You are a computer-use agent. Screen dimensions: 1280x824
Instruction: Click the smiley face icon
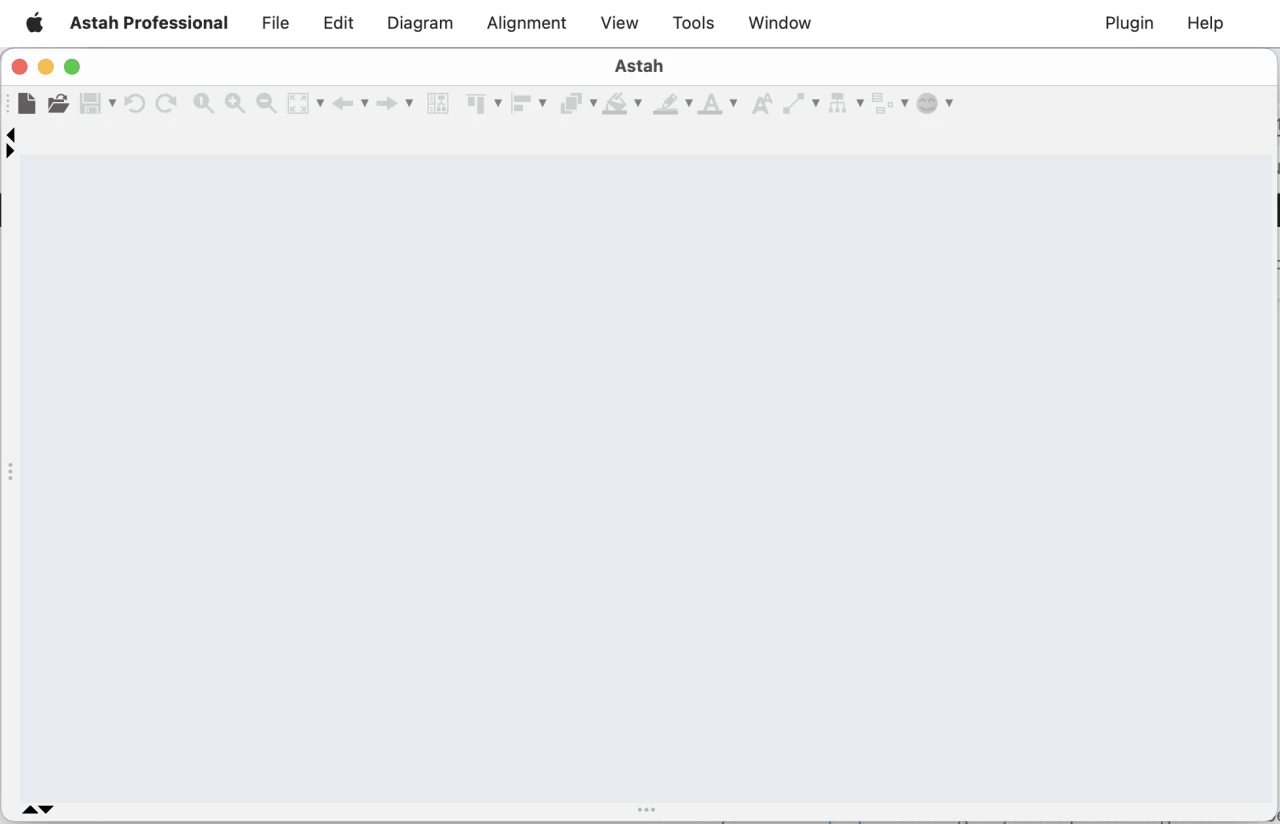pyautogui.click(x=928, y=103)
